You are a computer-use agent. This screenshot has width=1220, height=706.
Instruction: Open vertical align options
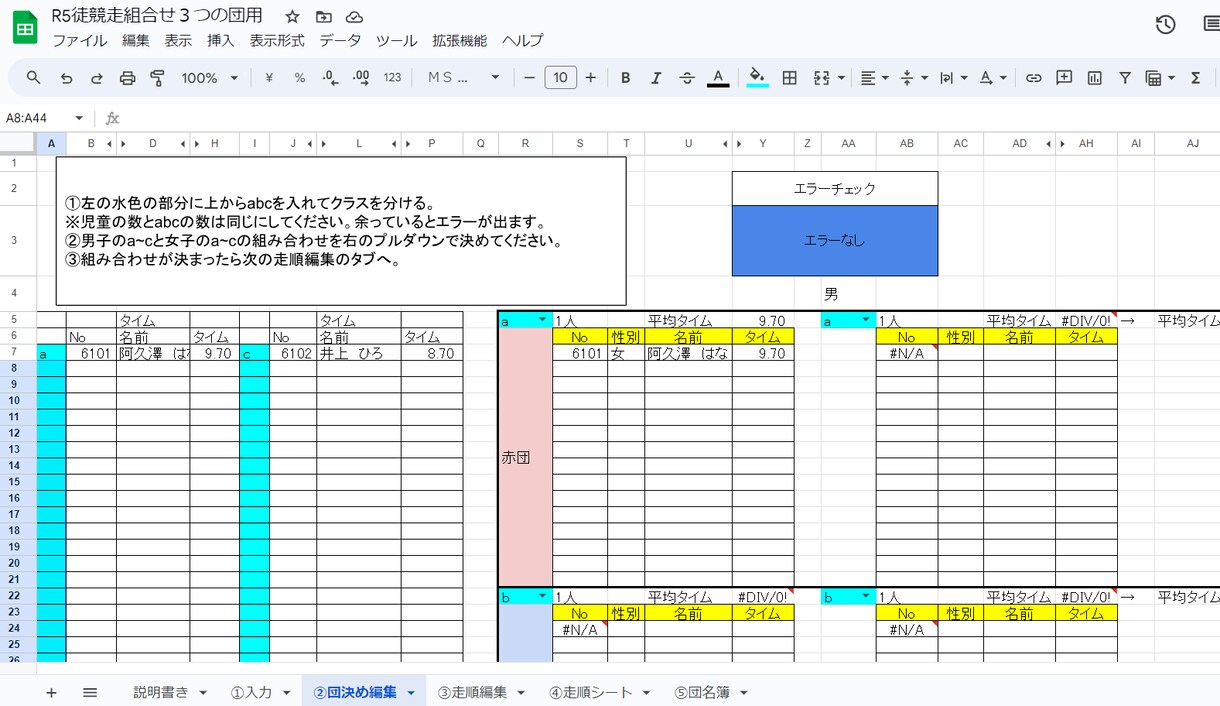914,78
